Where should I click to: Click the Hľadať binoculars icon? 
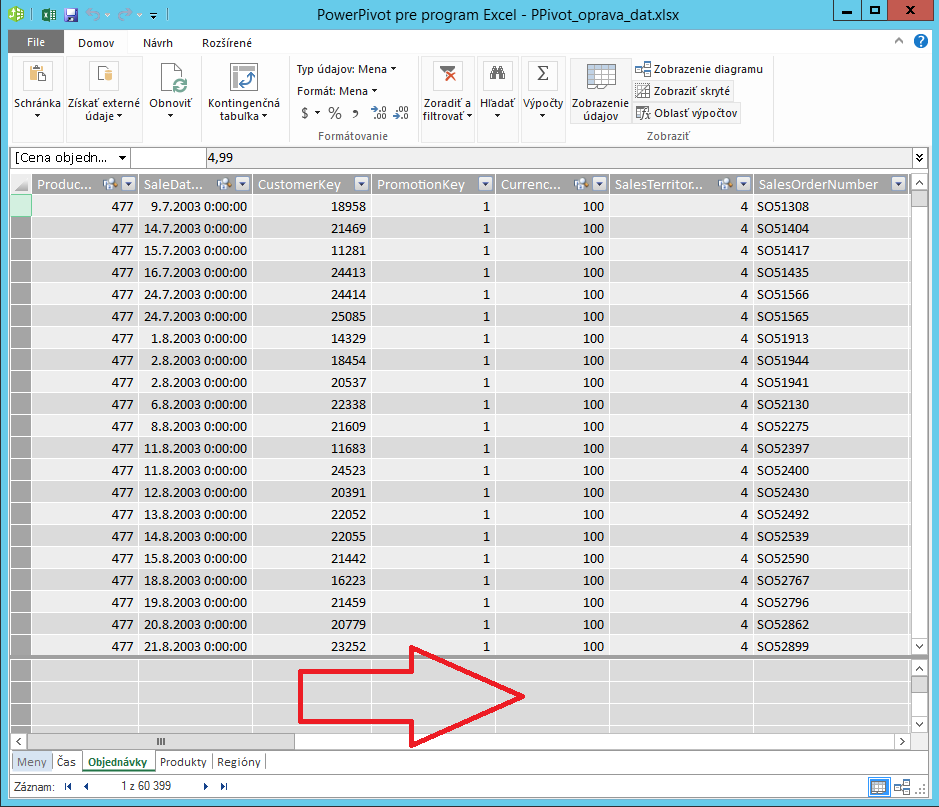(497, 74)
